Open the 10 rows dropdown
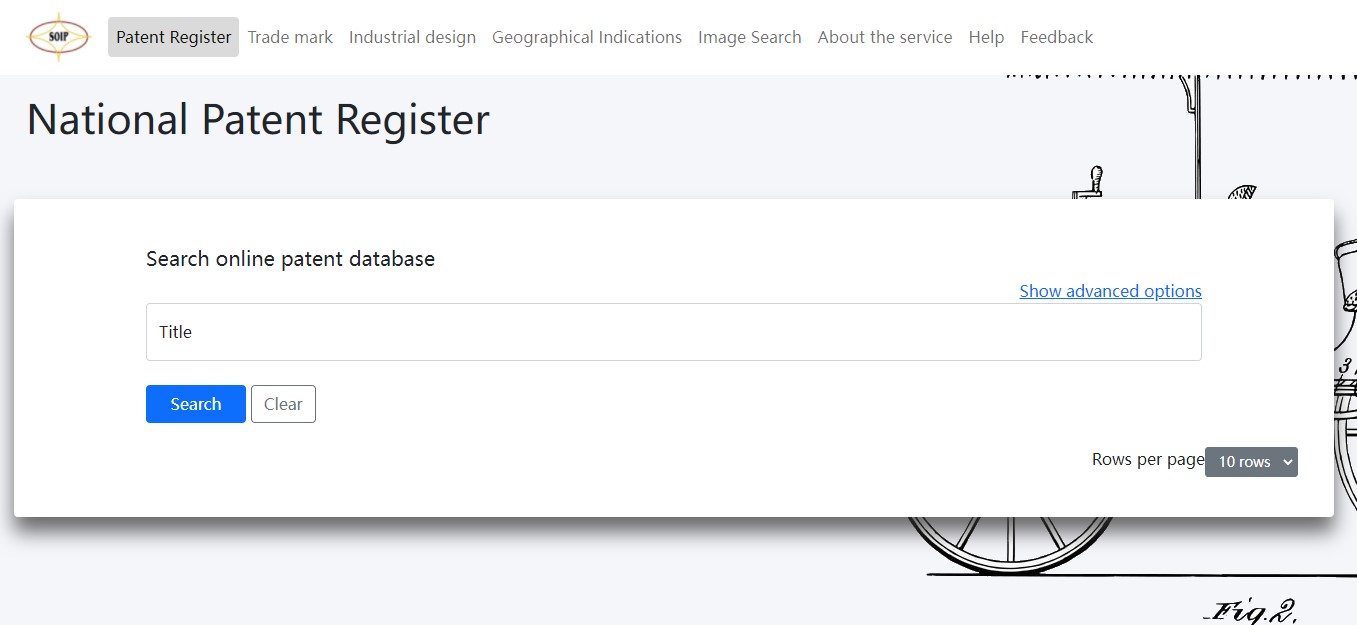Viewport: 1357px width, 625px height. (x=1251, y=462)
